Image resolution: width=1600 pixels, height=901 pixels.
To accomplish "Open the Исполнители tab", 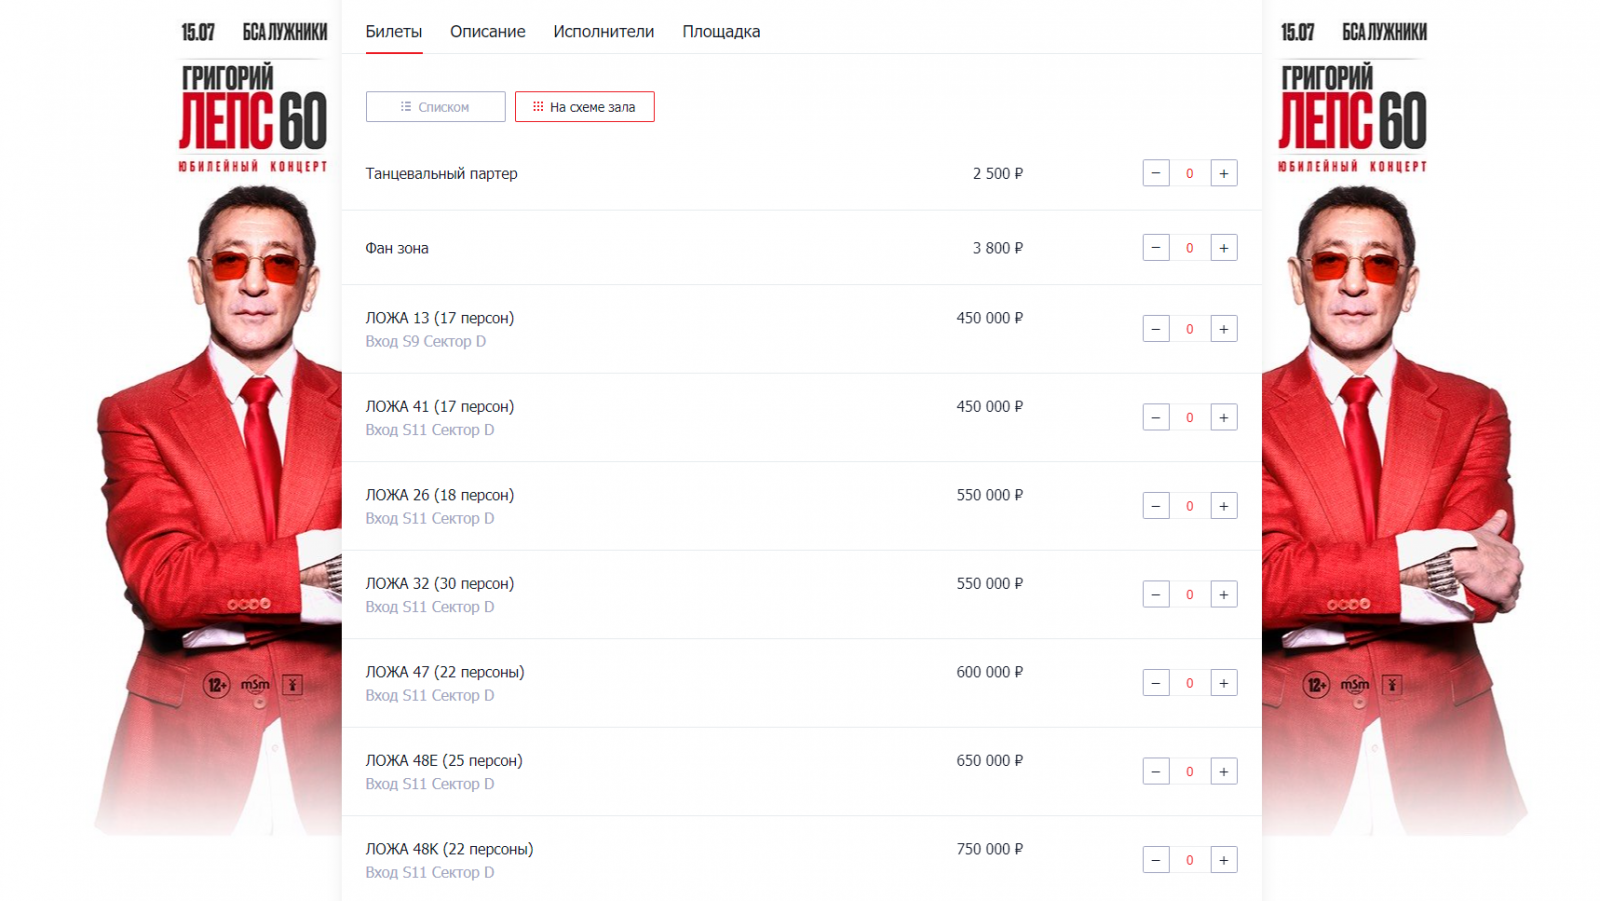I will [604, 32].
